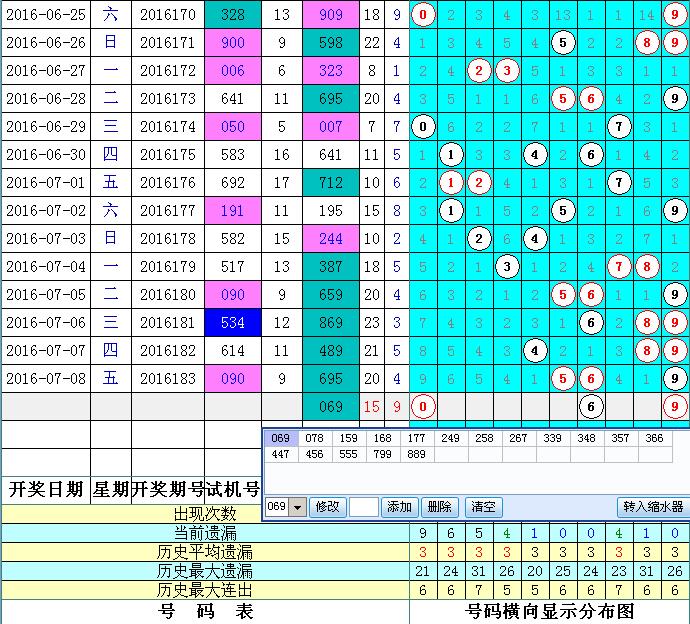Click the 清空 (clear) button

click(x=483, y=507)
